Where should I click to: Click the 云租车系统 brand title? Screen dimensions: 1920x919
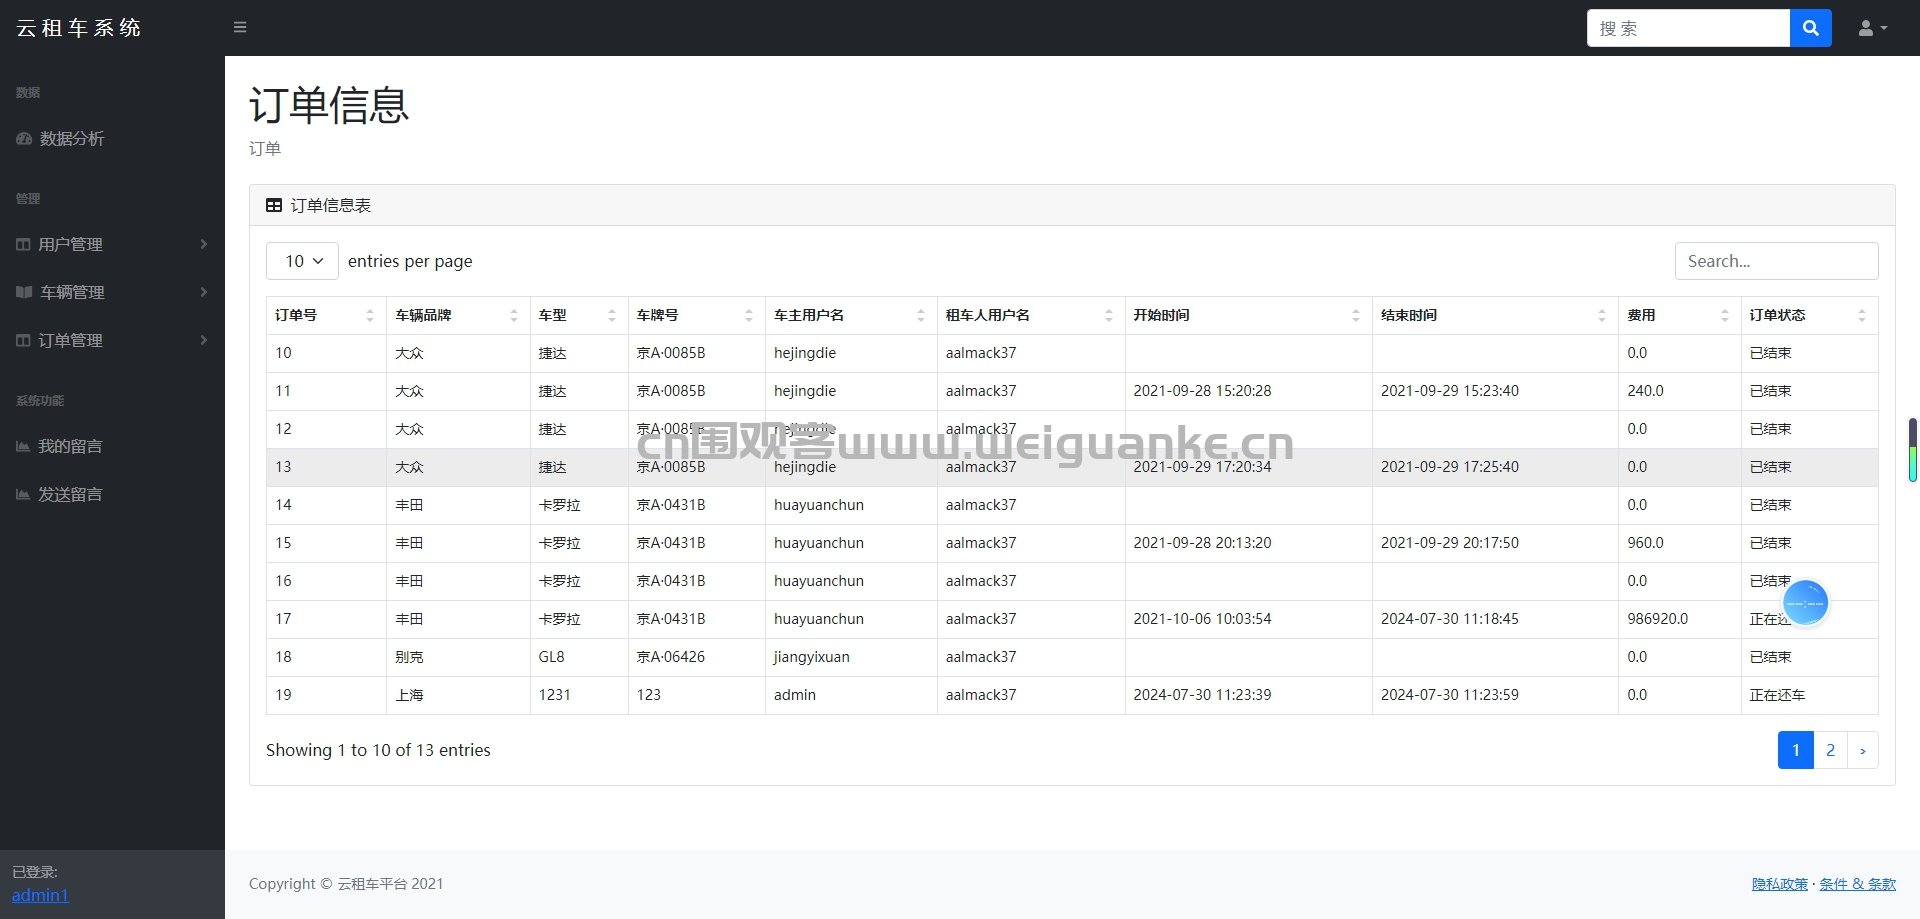coord(79,28)
